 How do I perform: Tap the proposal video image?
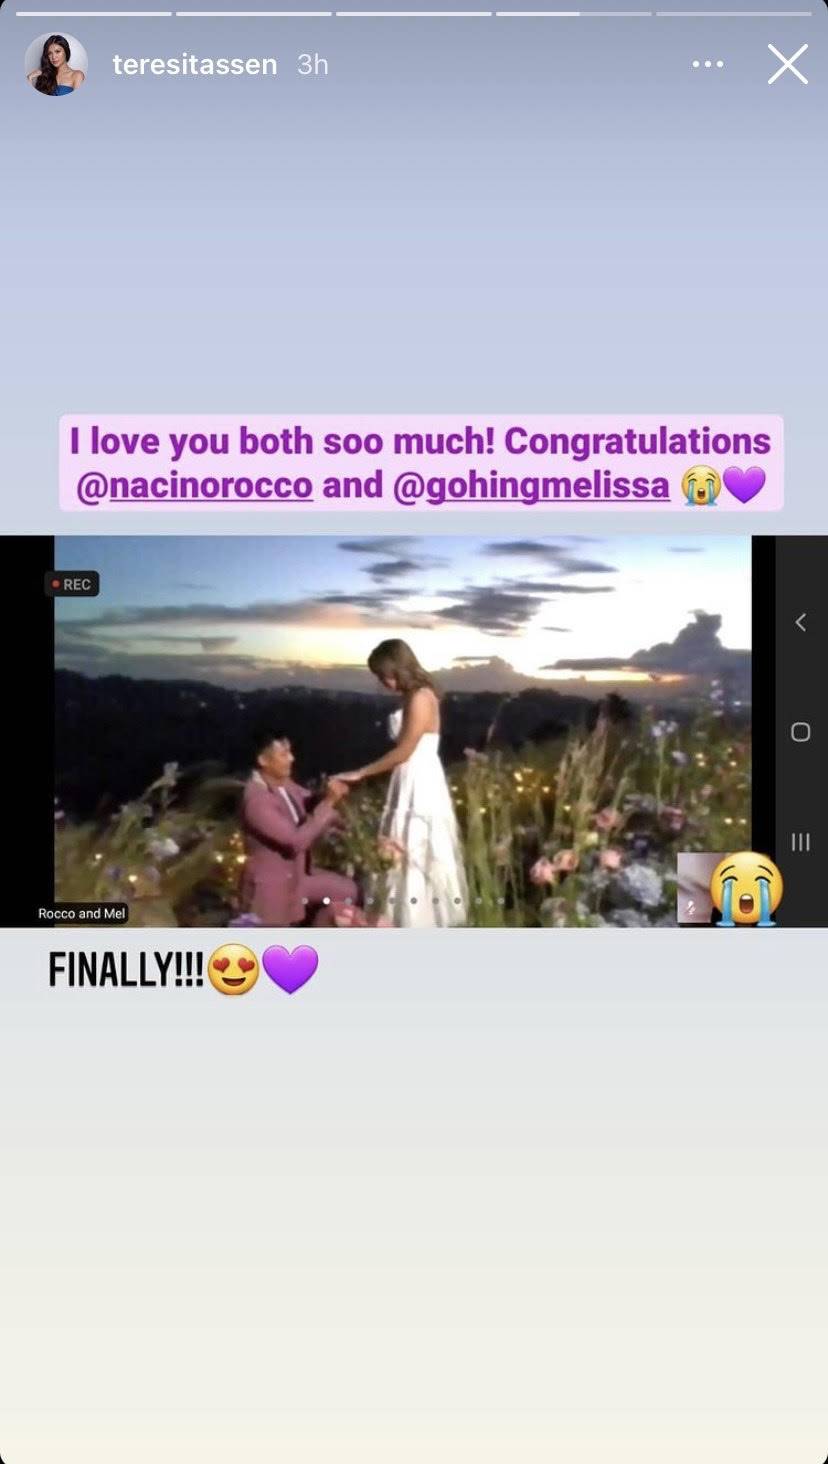click(x=403, y=731)
